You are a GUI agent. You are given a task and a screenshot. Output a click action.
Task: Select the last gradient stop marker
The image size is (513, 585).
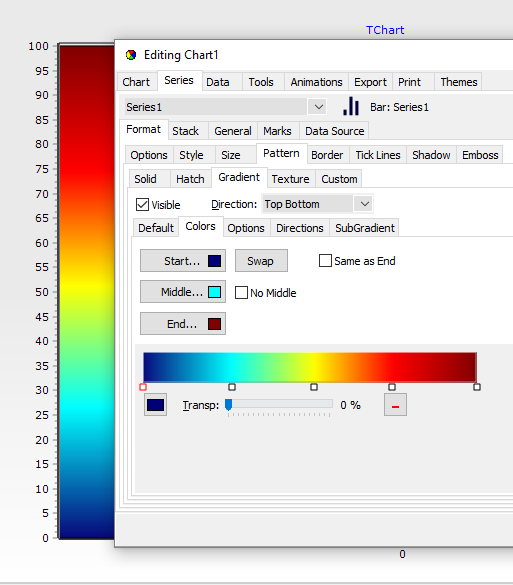[477, 387]
